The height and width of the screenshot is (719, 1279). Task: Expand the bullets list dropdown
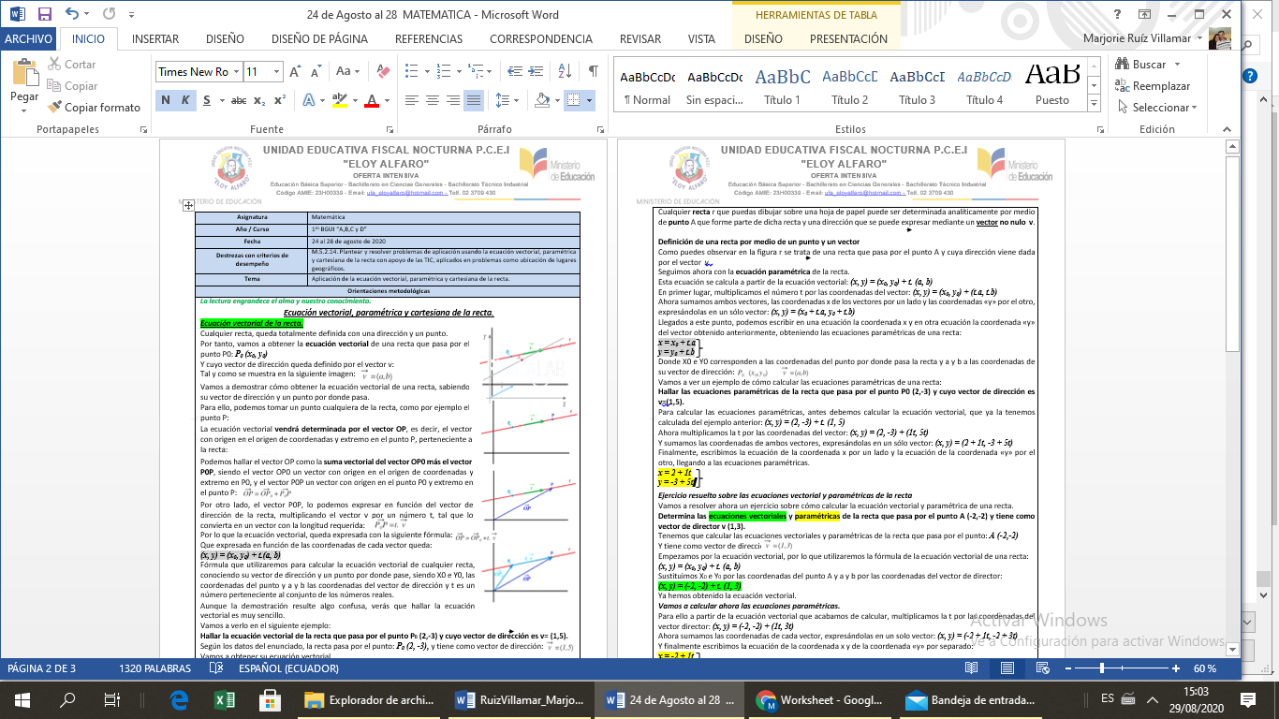[426, 71]
